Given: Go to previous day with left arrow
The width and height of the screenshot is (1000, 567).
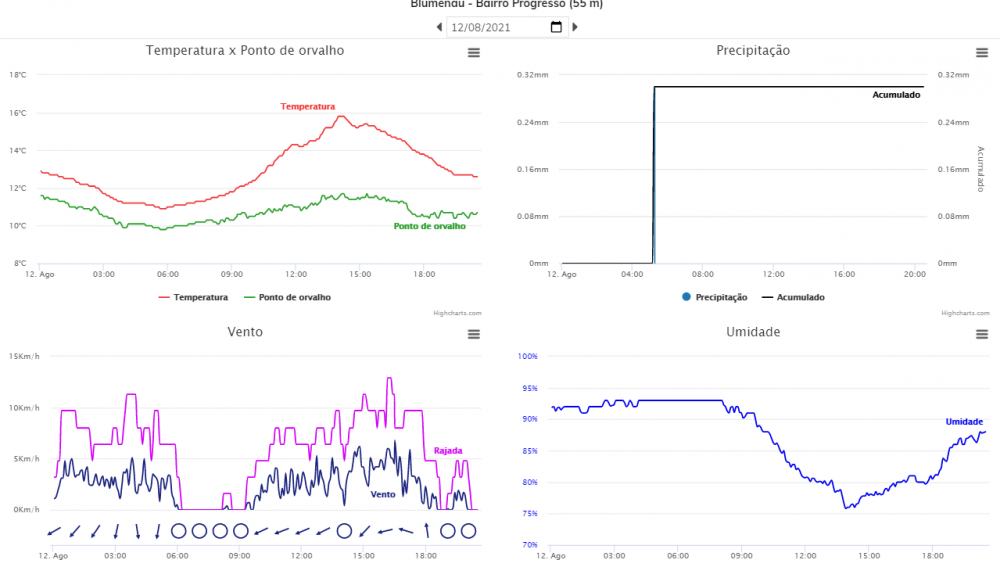Looking at the screenshot, I should tap(439, 27).
